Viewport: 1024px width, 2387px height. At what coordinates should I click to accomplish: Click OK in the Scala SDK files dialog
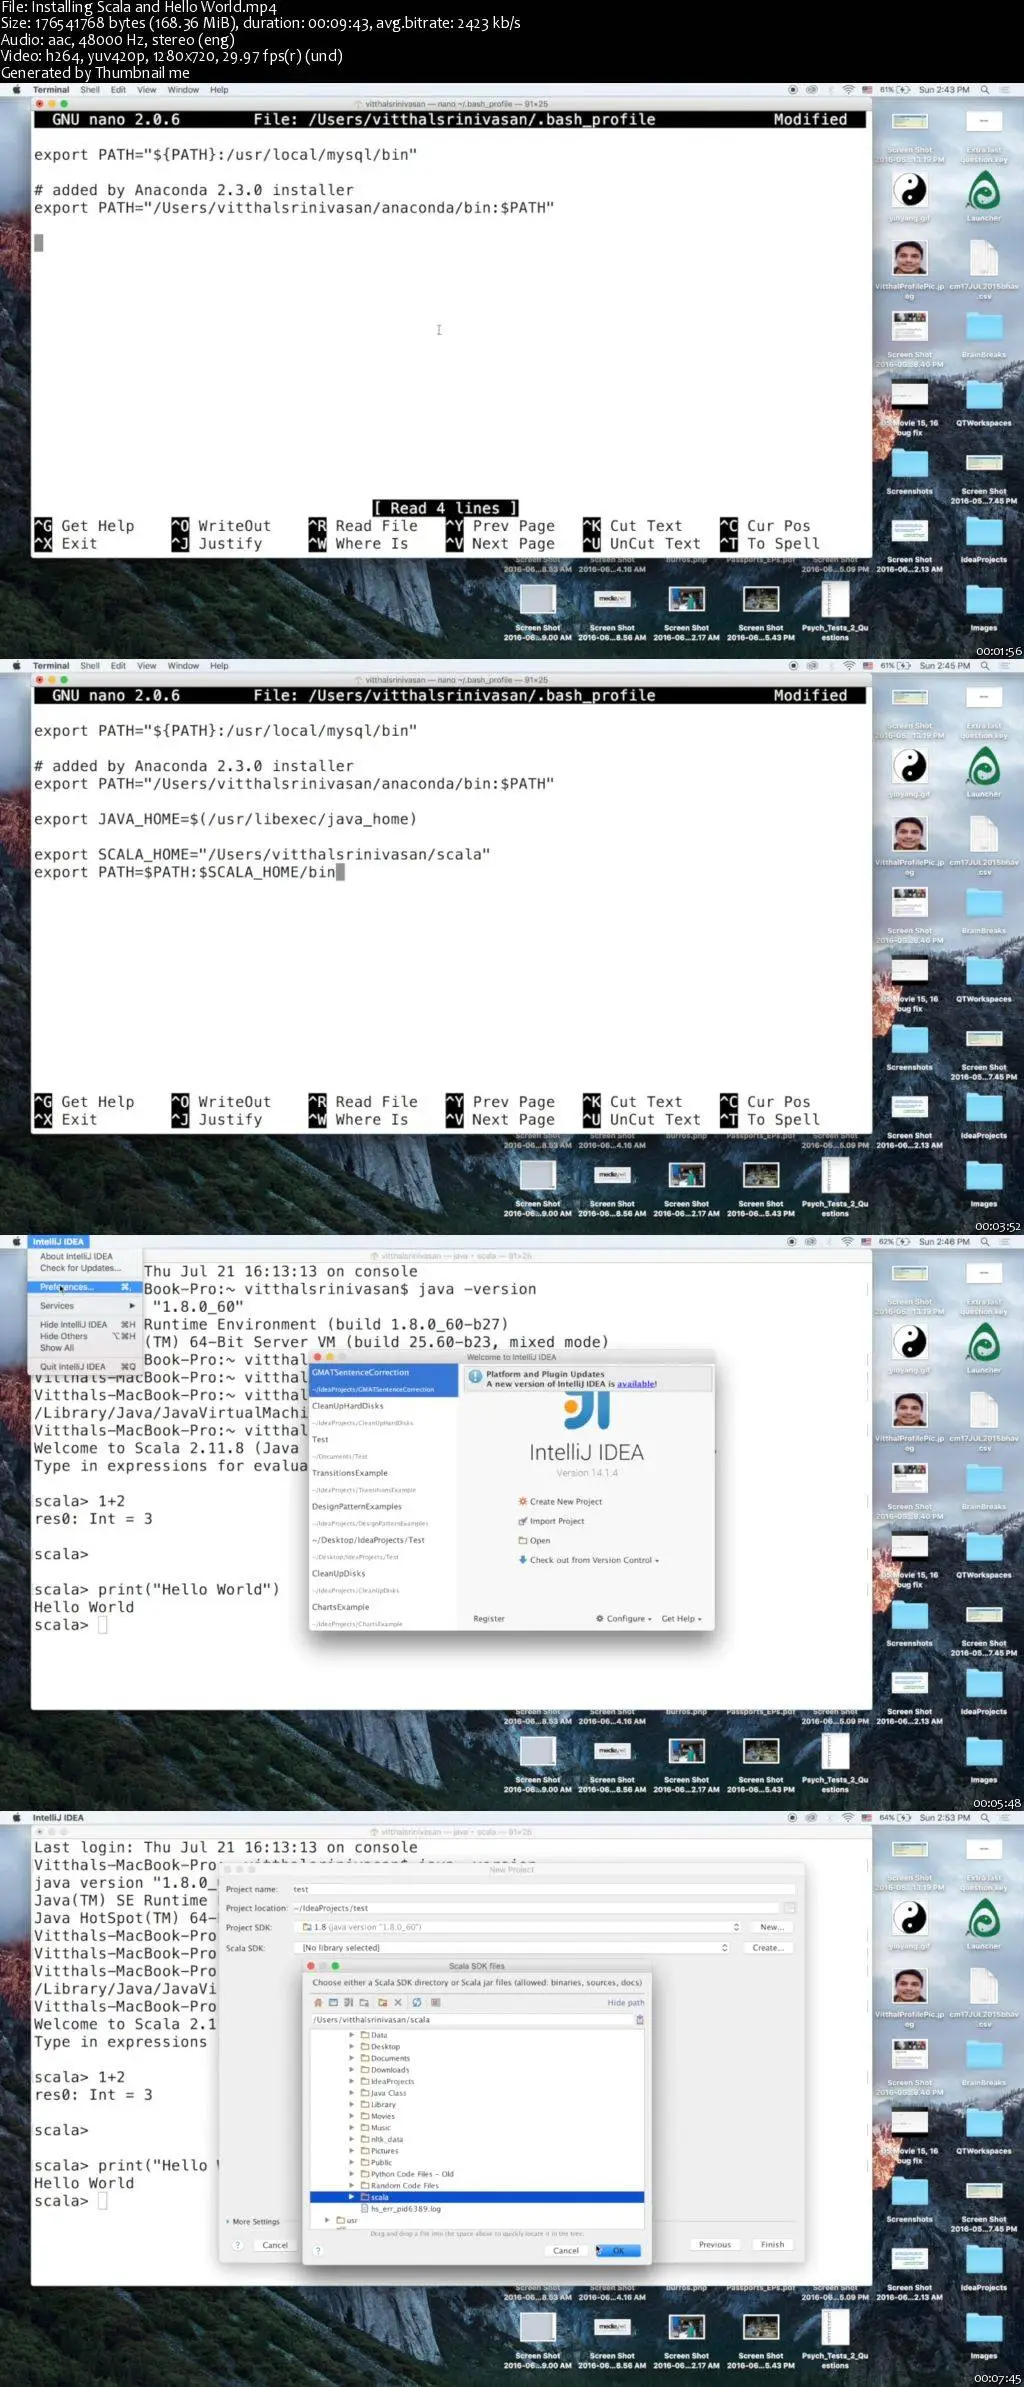(618, 2251)
